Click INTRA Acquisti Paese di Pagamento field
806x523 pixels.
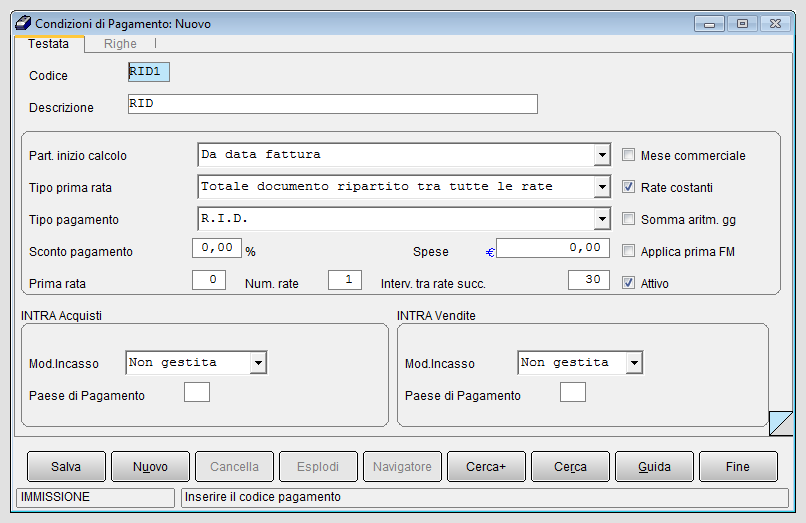[197, 392]
